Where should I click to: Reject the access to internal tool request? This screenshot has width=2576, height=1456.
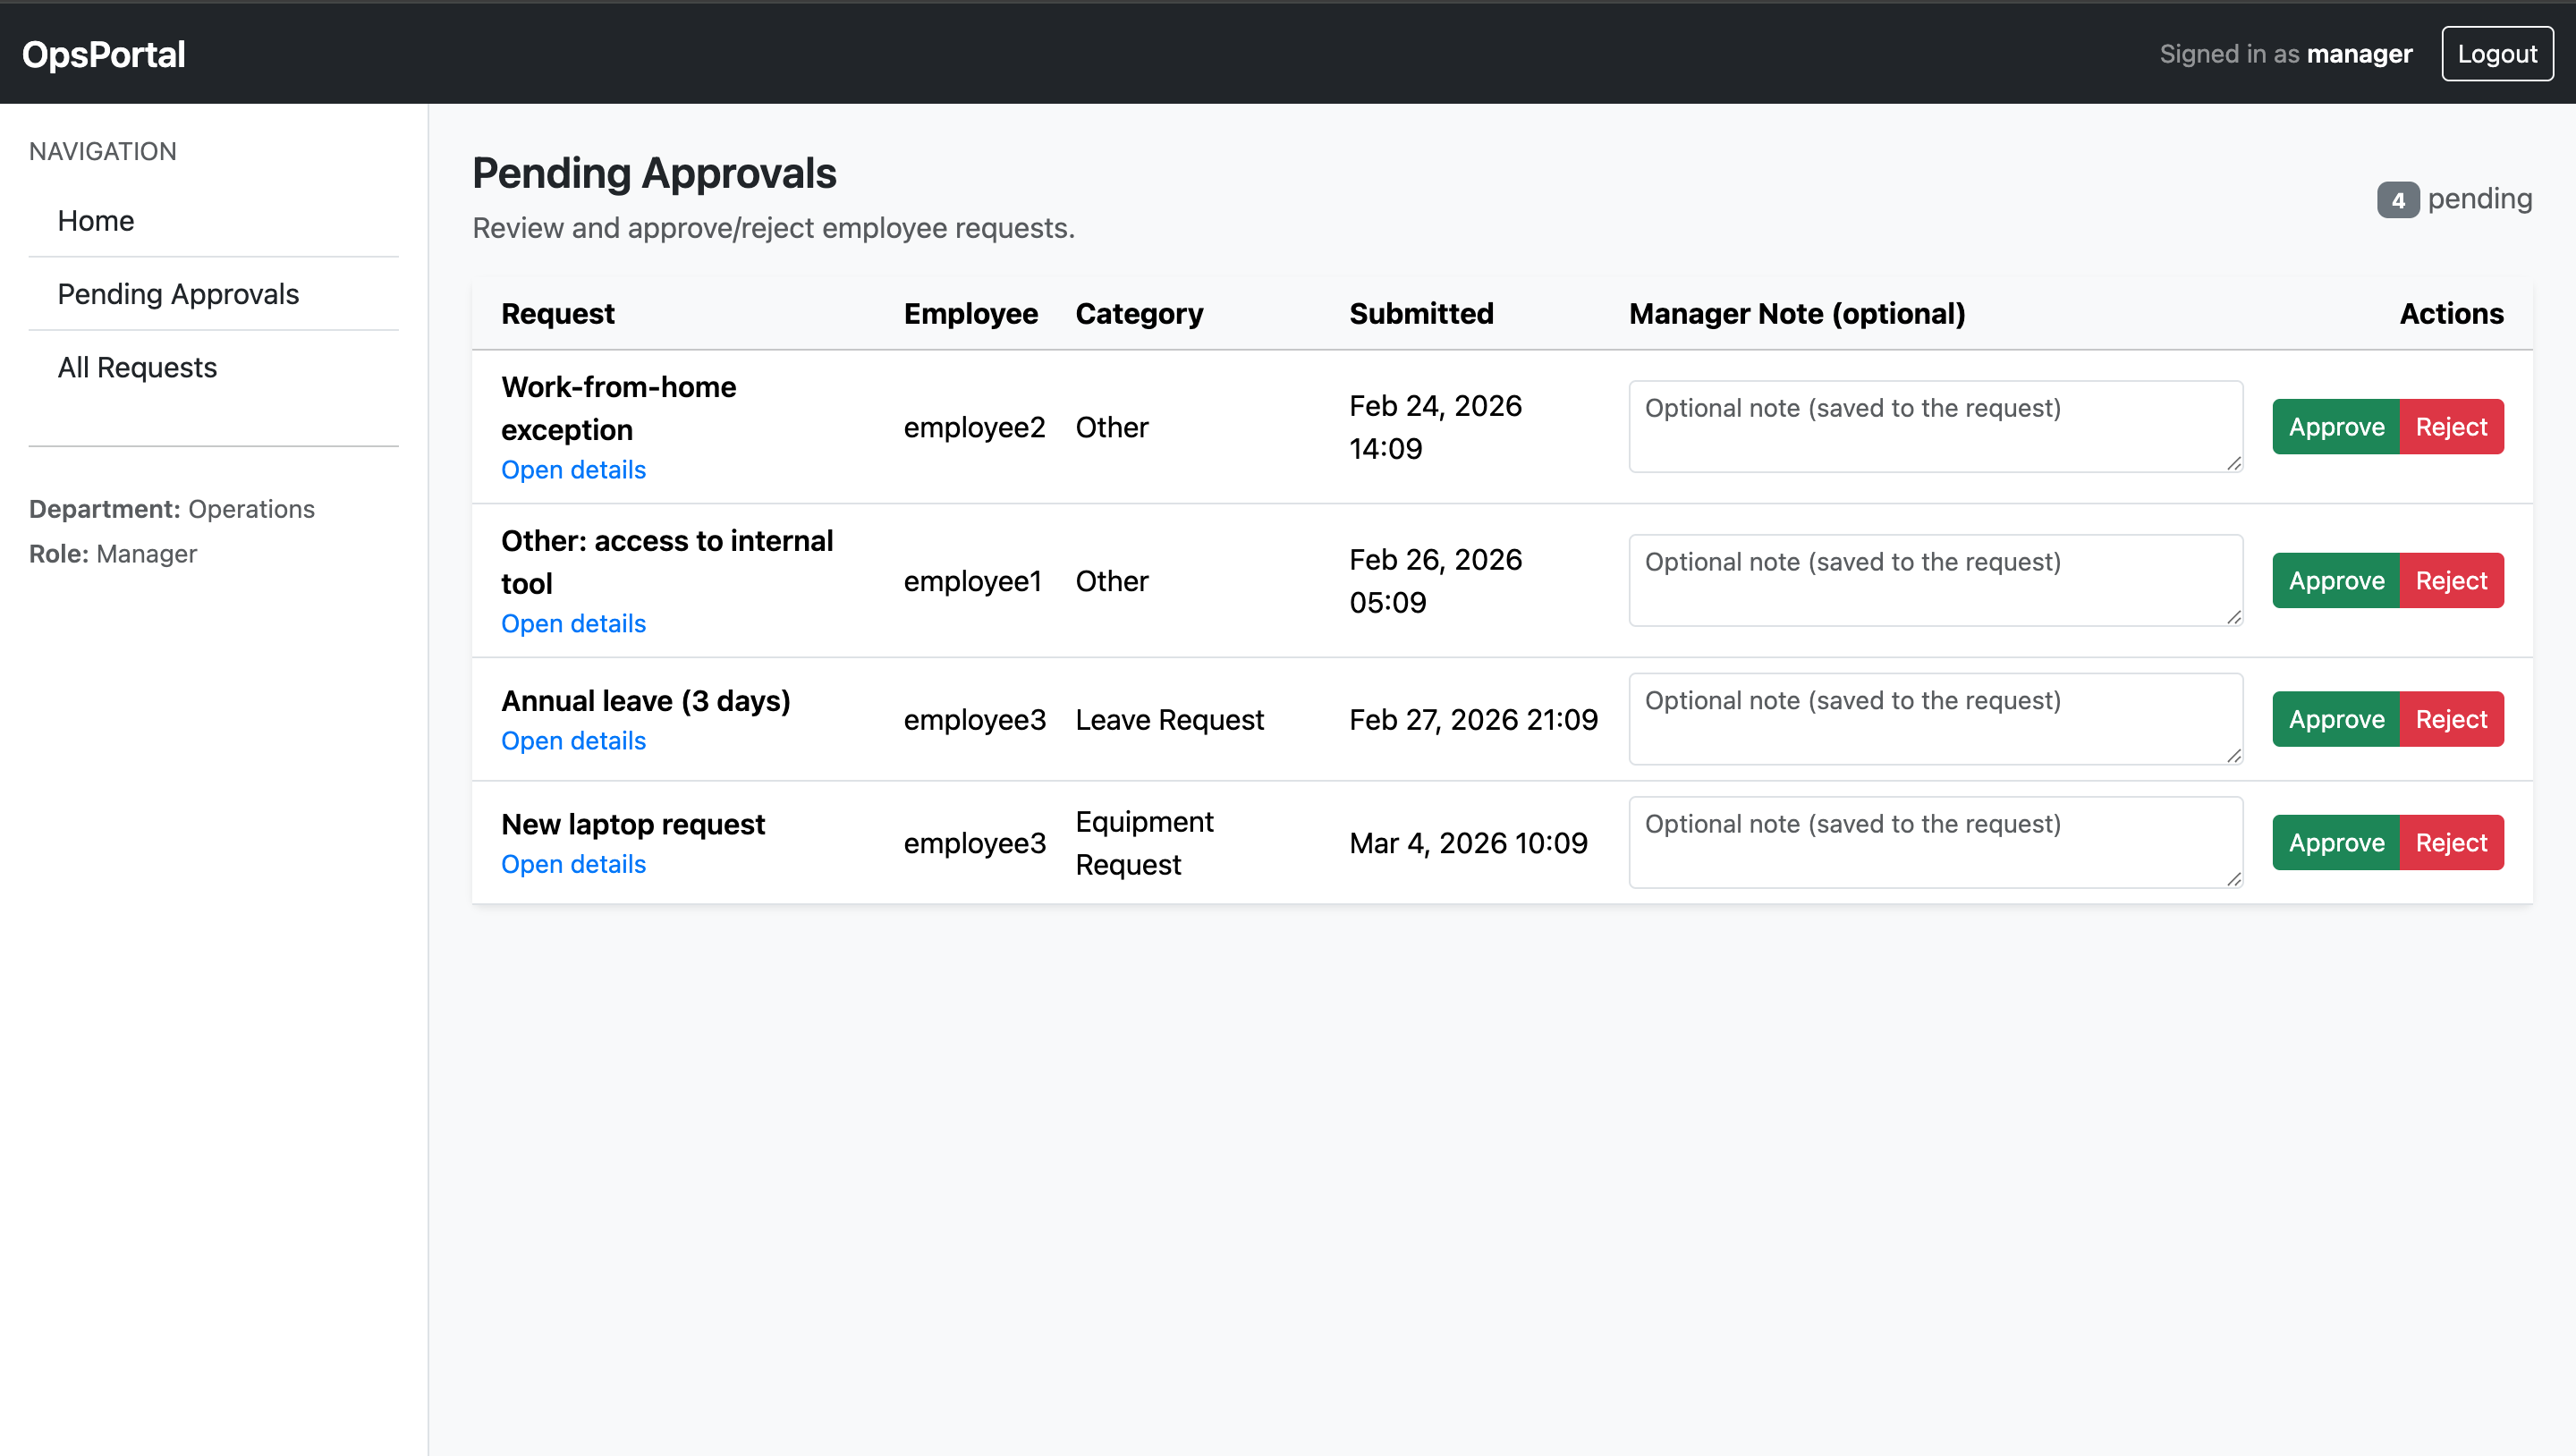(2451, 581)
